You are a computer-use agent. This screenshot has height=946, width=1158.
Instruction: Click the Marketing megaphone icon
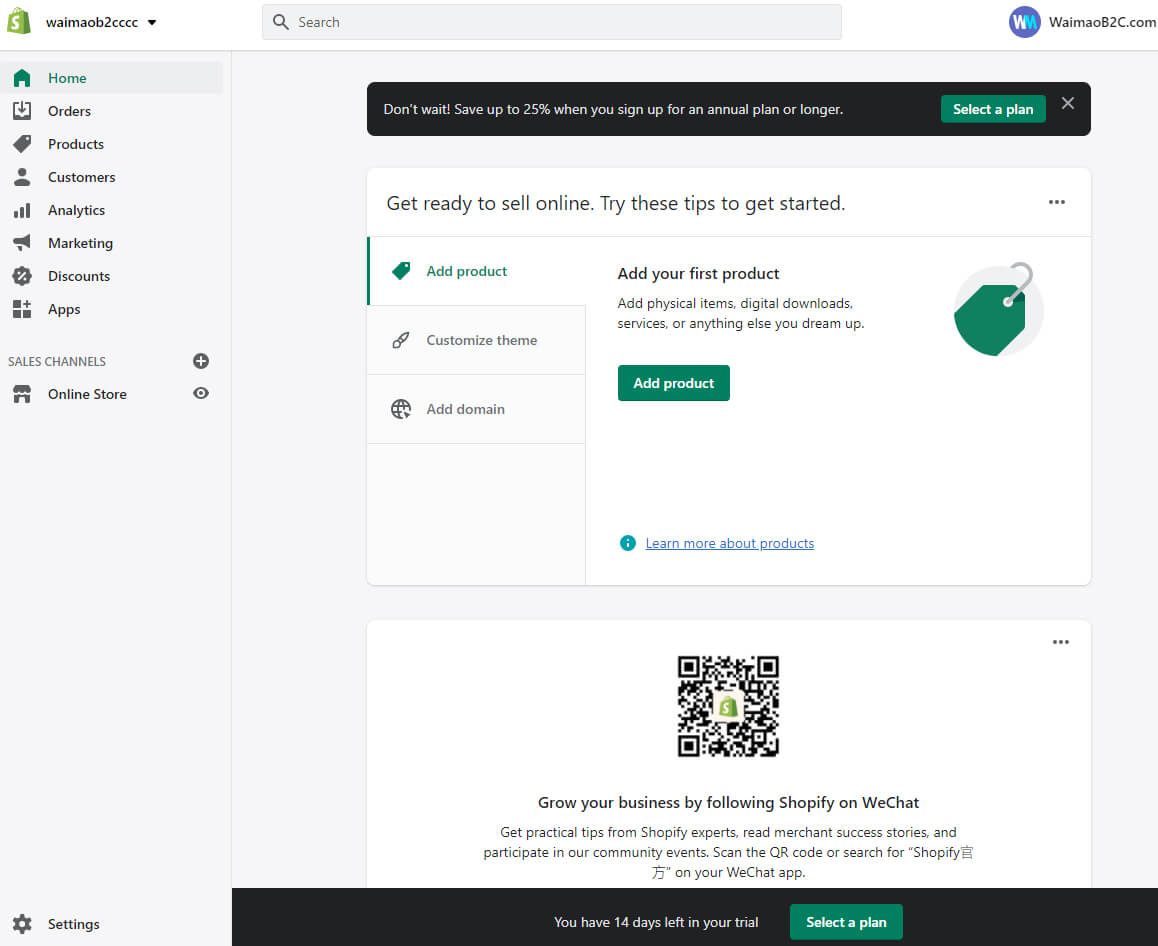22,242
